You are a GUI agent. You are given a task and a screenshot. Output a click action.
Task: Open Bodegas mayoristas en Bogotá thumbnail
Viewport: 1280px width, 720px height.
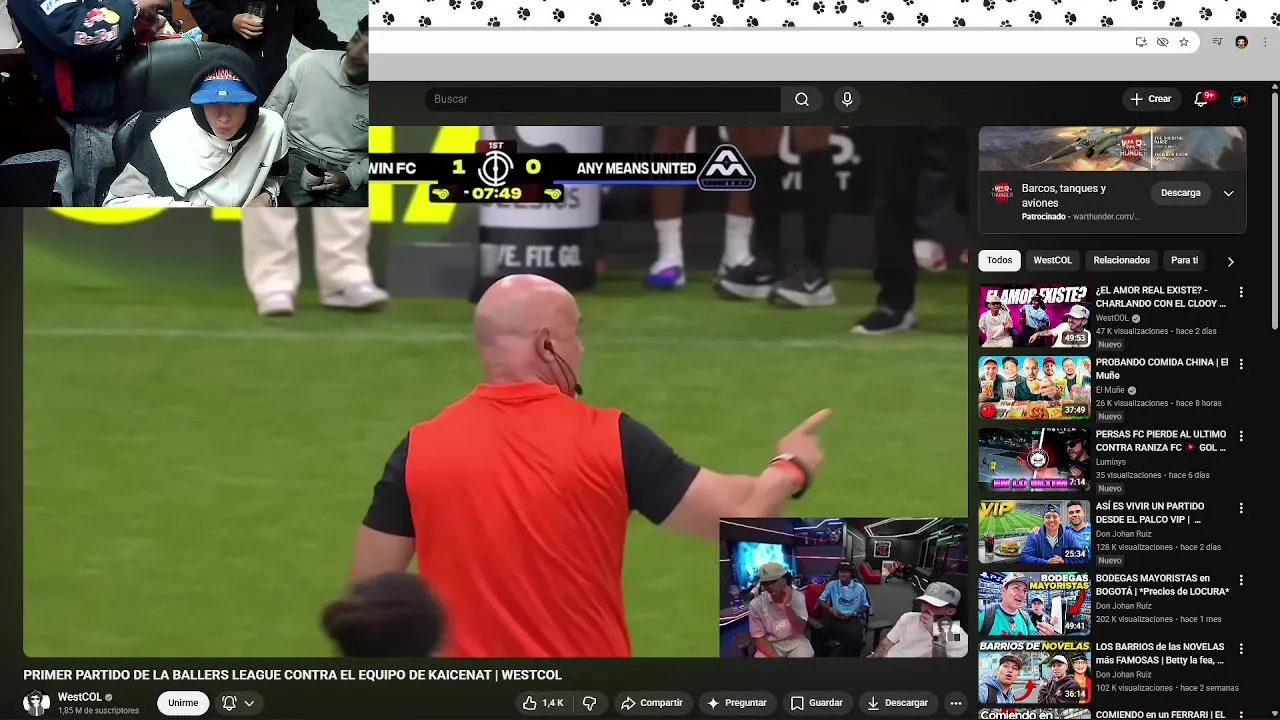(x=1034, y=604)
